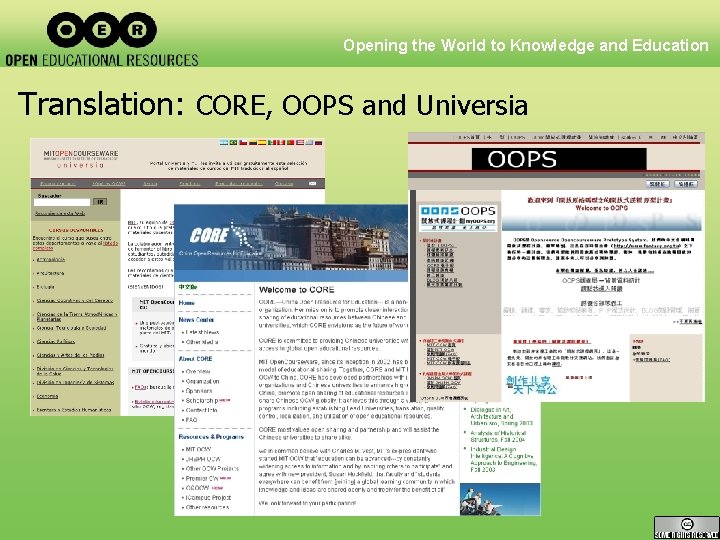Screen dimensions: 720x540
Task: Click the envelope icon in Universia nav bar
Action: [313, 183]
